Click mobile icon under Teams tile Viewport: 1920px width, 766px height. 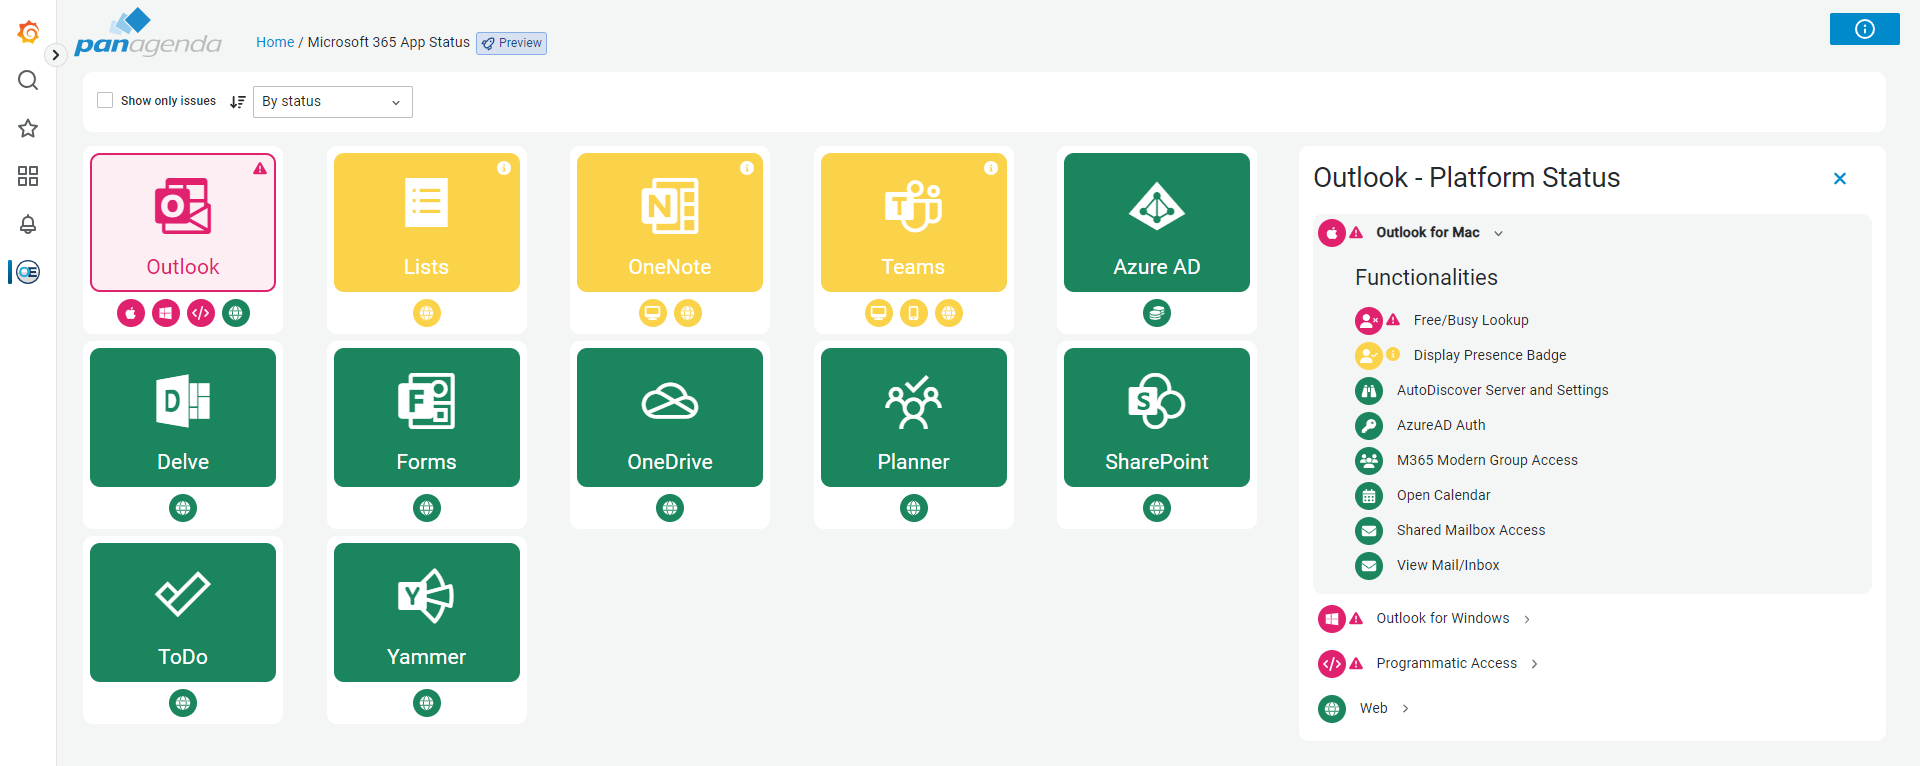914,313
